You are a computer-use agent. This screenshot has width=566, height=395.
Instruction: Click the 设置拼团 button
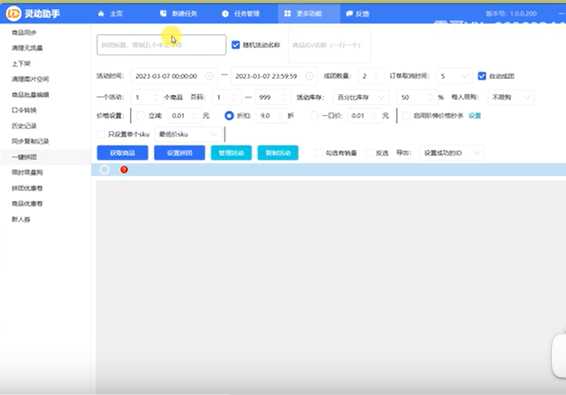coord(179,153)
